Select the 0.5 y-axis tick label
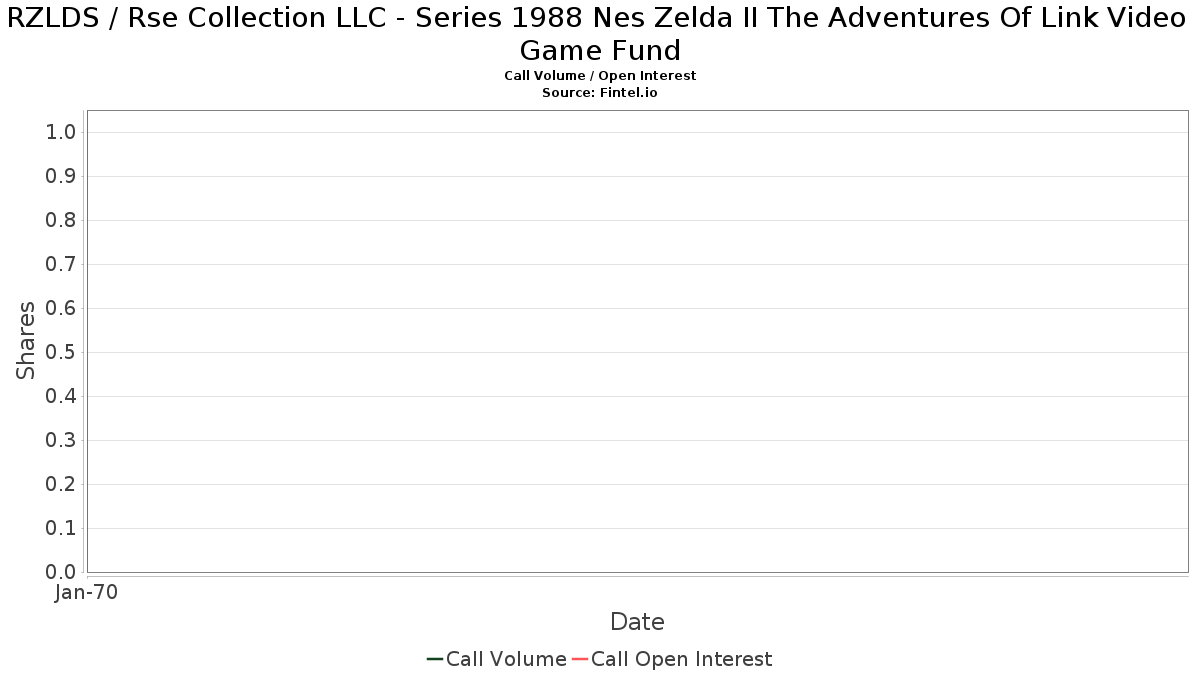This screenshot has height=675, width=1200. pos(62,353)
